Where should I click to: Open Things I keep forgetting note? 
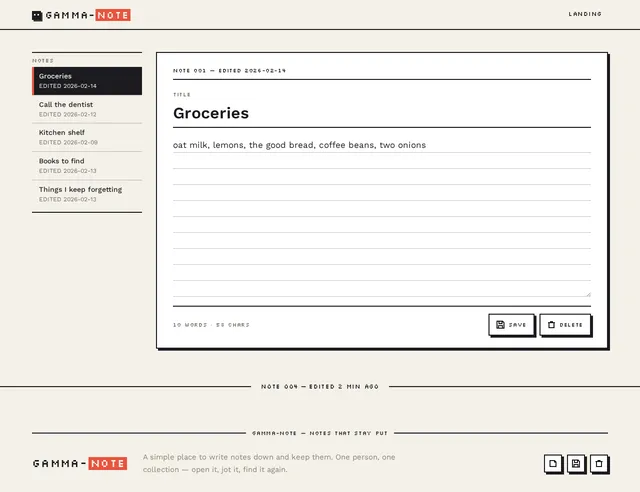pos(87,194)
